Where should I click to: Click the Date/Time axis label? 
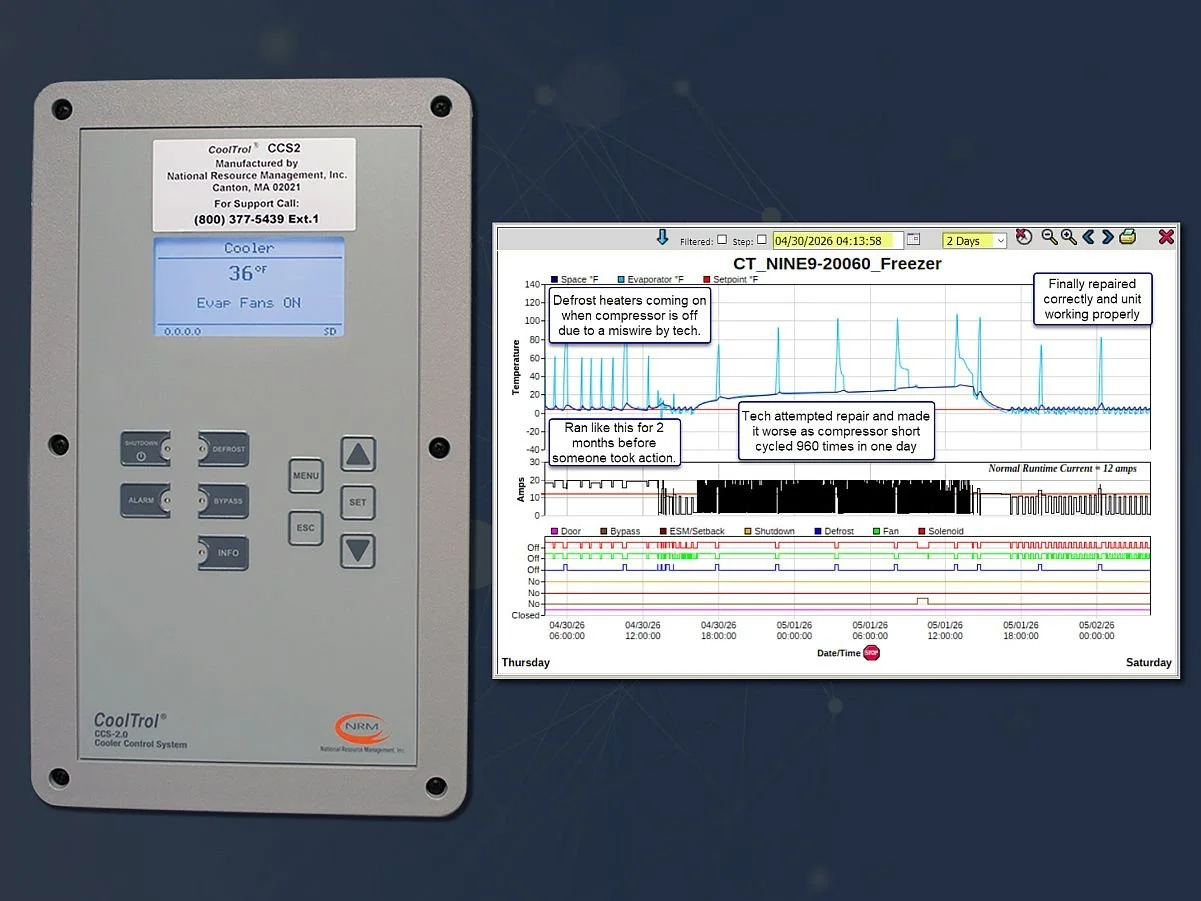838,654
